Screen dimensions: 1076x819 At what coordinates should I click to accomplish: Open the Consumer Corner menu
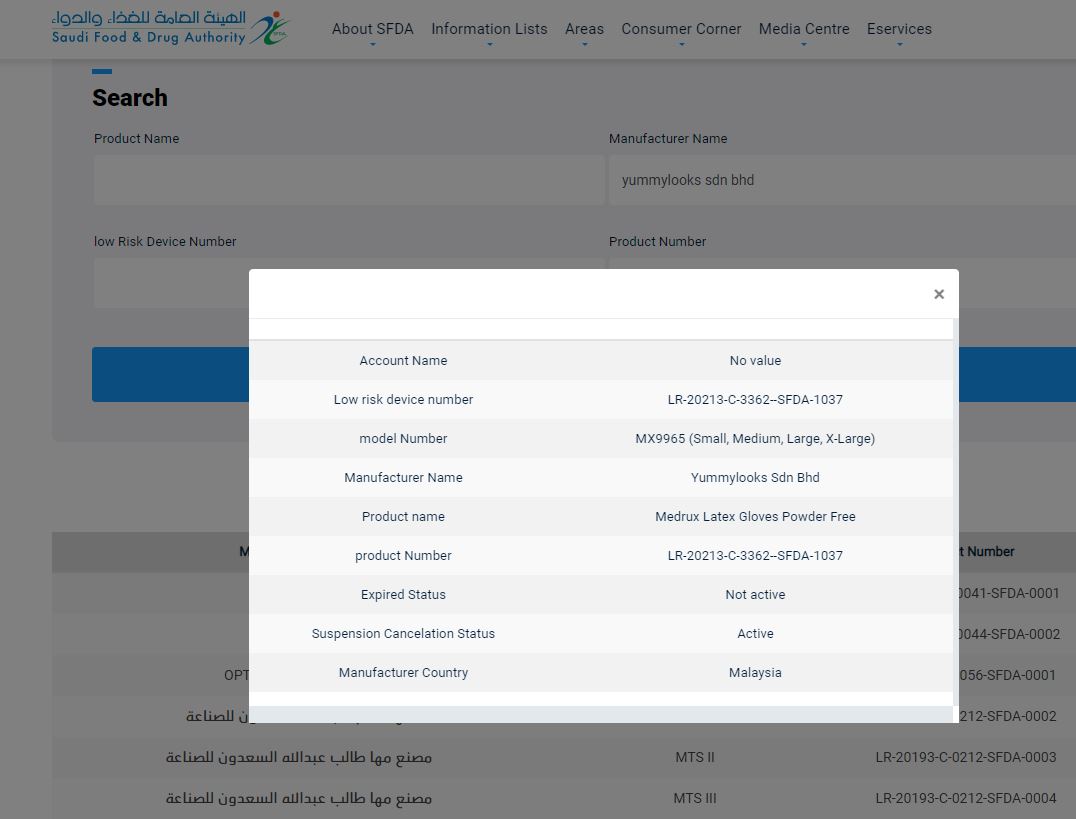coord(681,29)
